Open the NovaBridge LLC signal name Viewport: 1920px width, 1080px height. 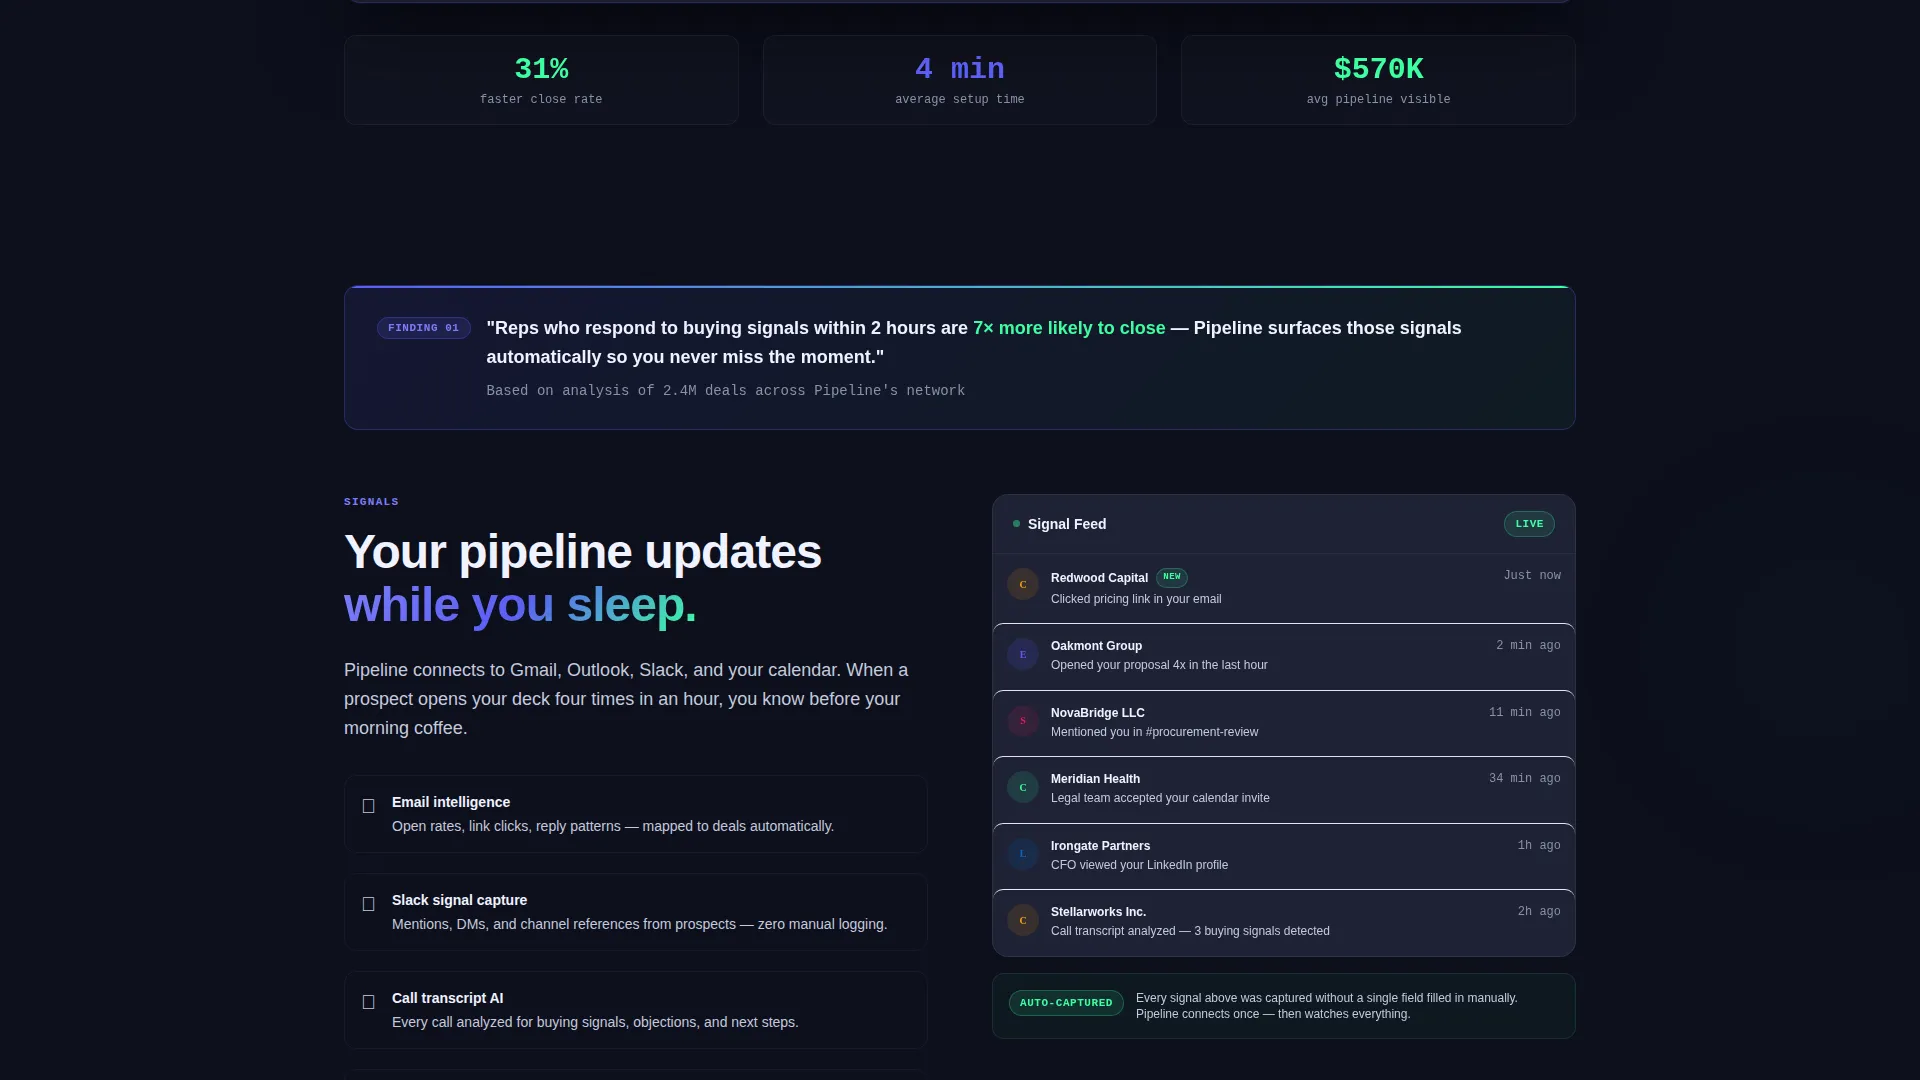[1098, 713]
